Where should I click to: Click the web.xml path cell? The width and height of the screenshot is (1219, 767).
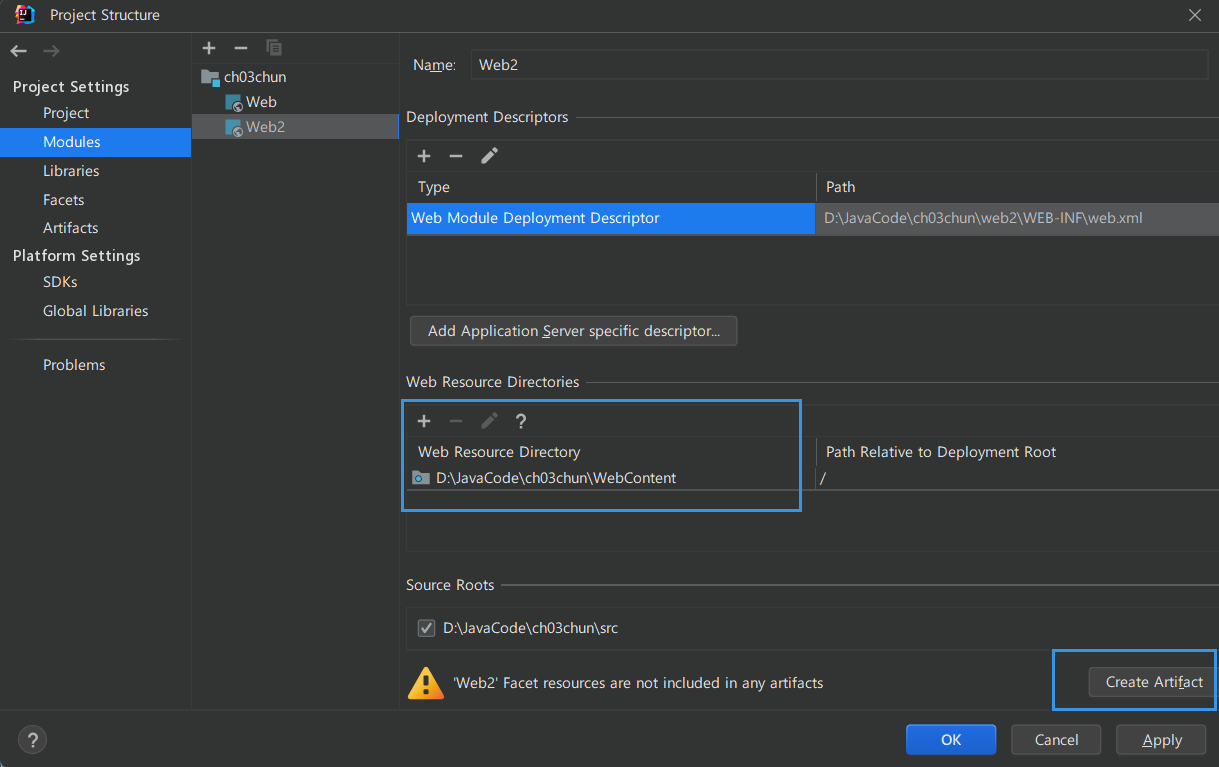tap(1017, 218)
